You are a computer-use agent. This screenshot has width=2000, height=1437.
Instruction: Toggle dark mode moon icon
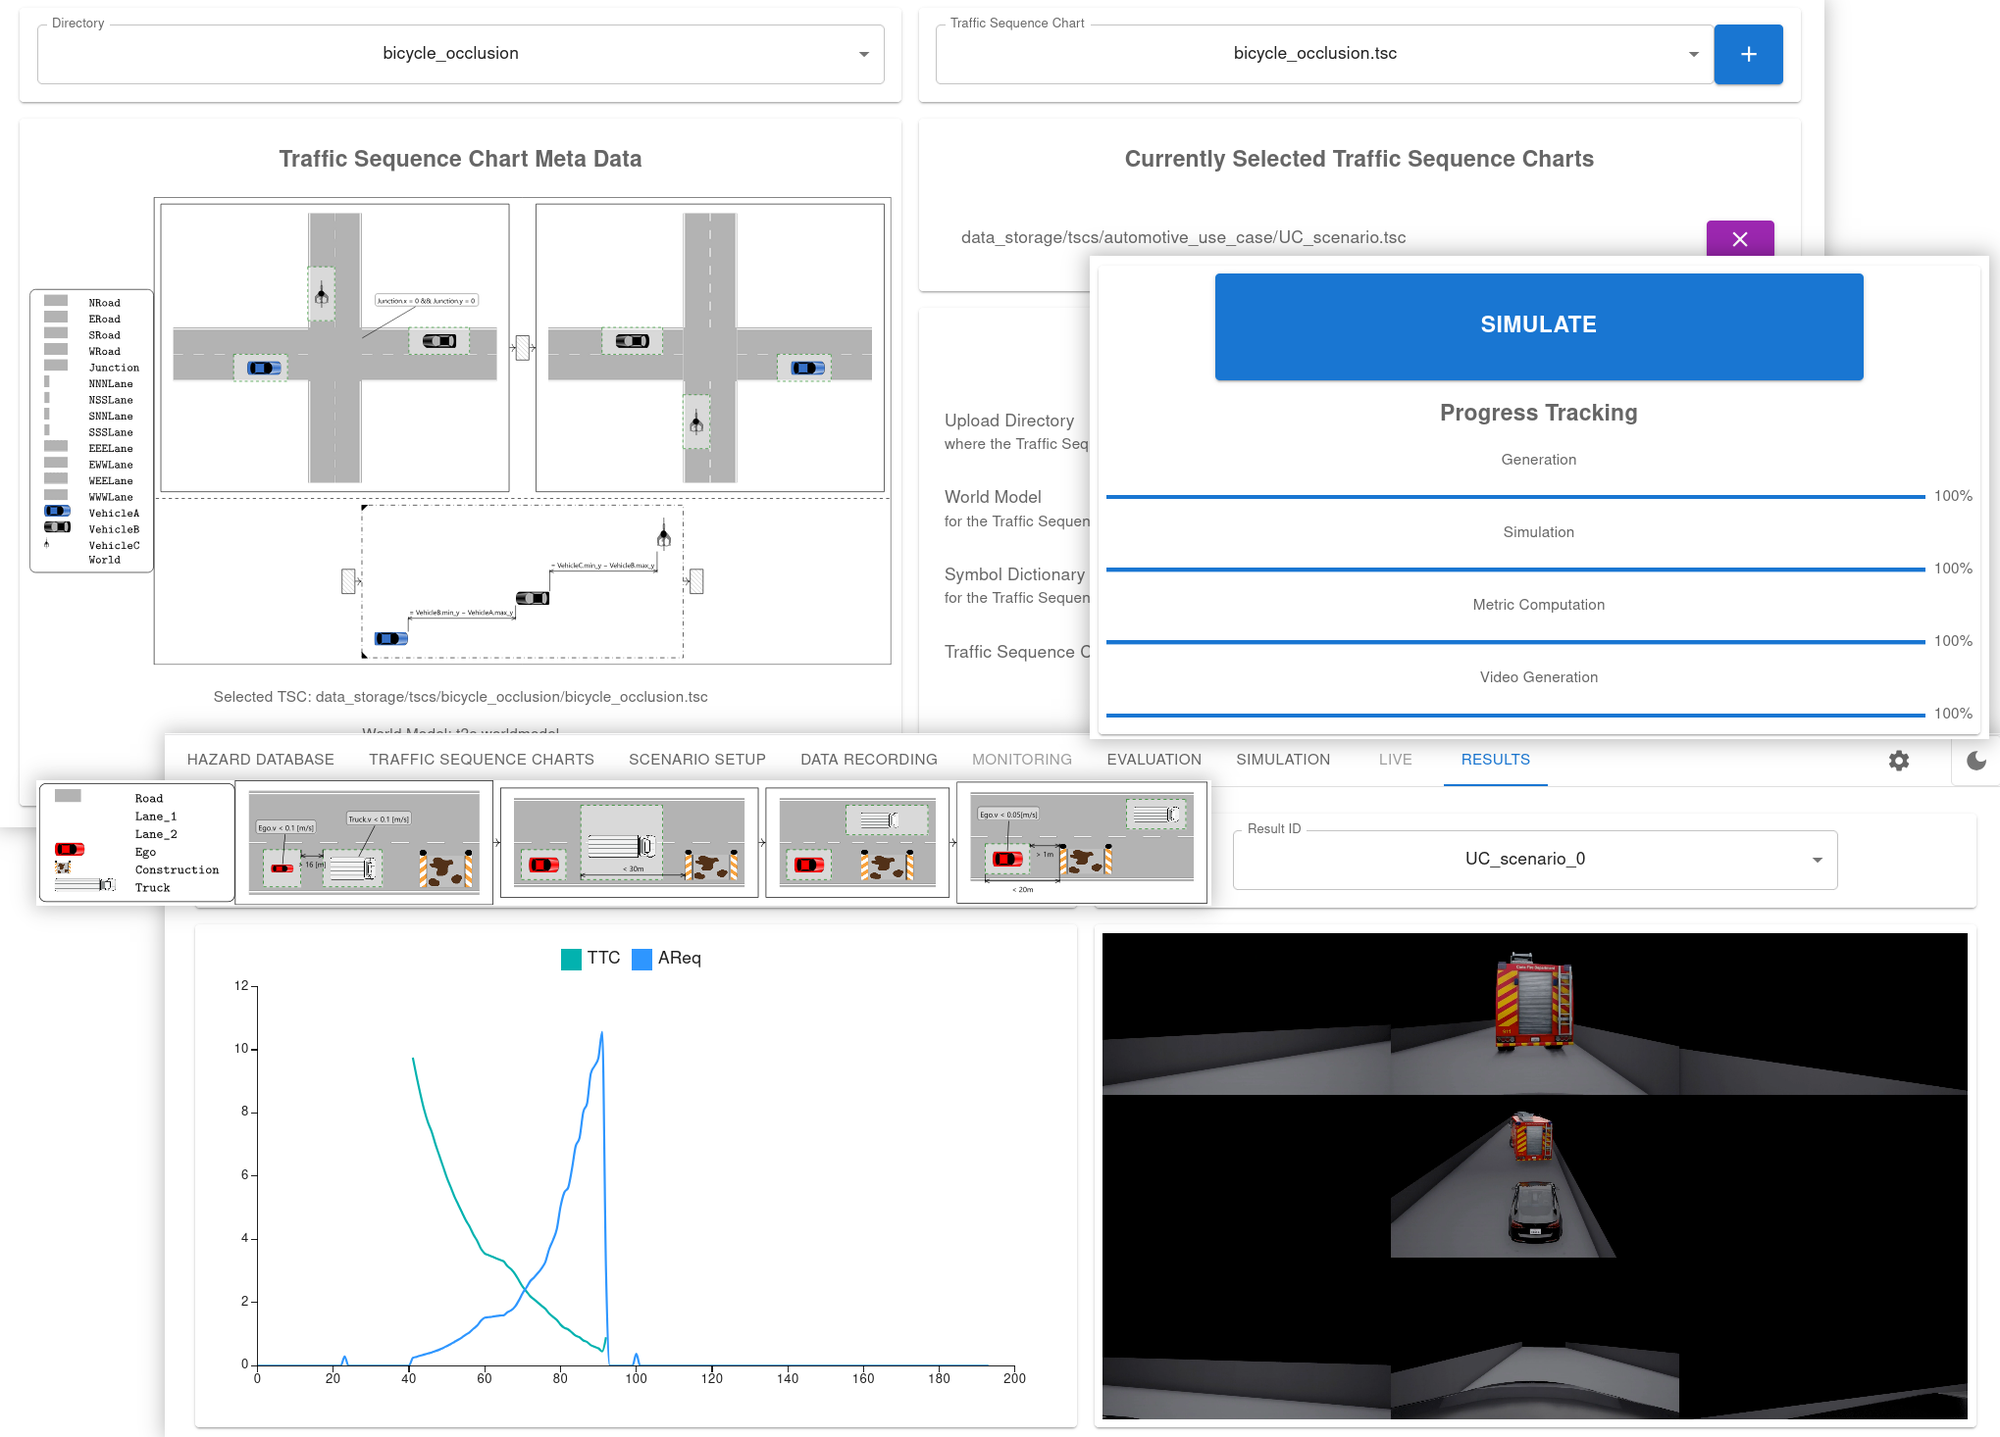1976,760
